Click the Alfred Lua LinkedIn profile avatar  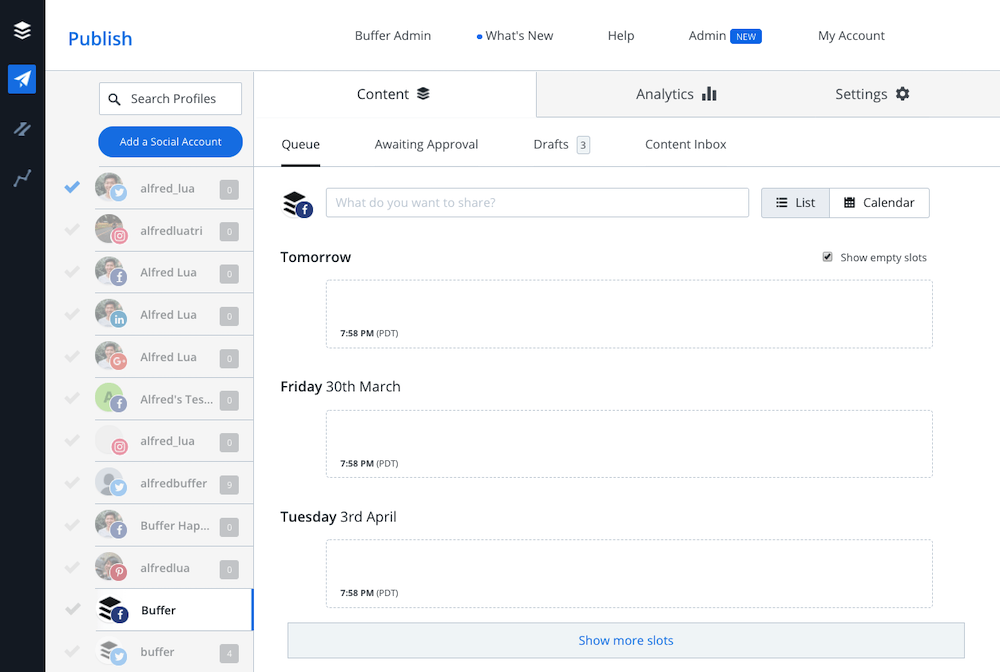point(111,314)
